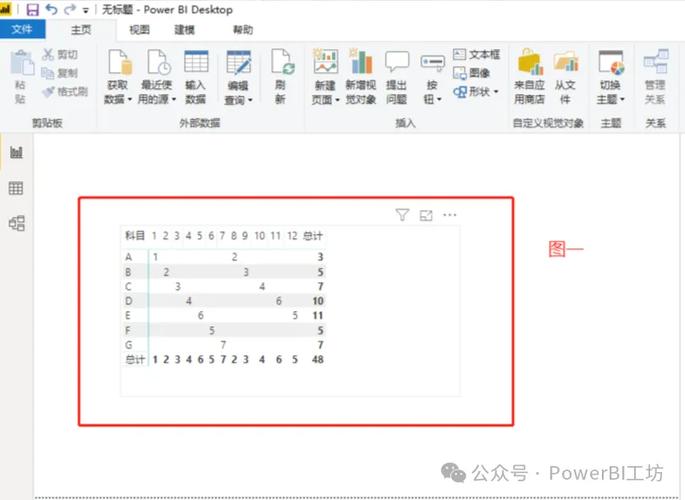Click the 新建页面 new page icon
The width and height of the screenshot is (685, 500).
[325, 62]
